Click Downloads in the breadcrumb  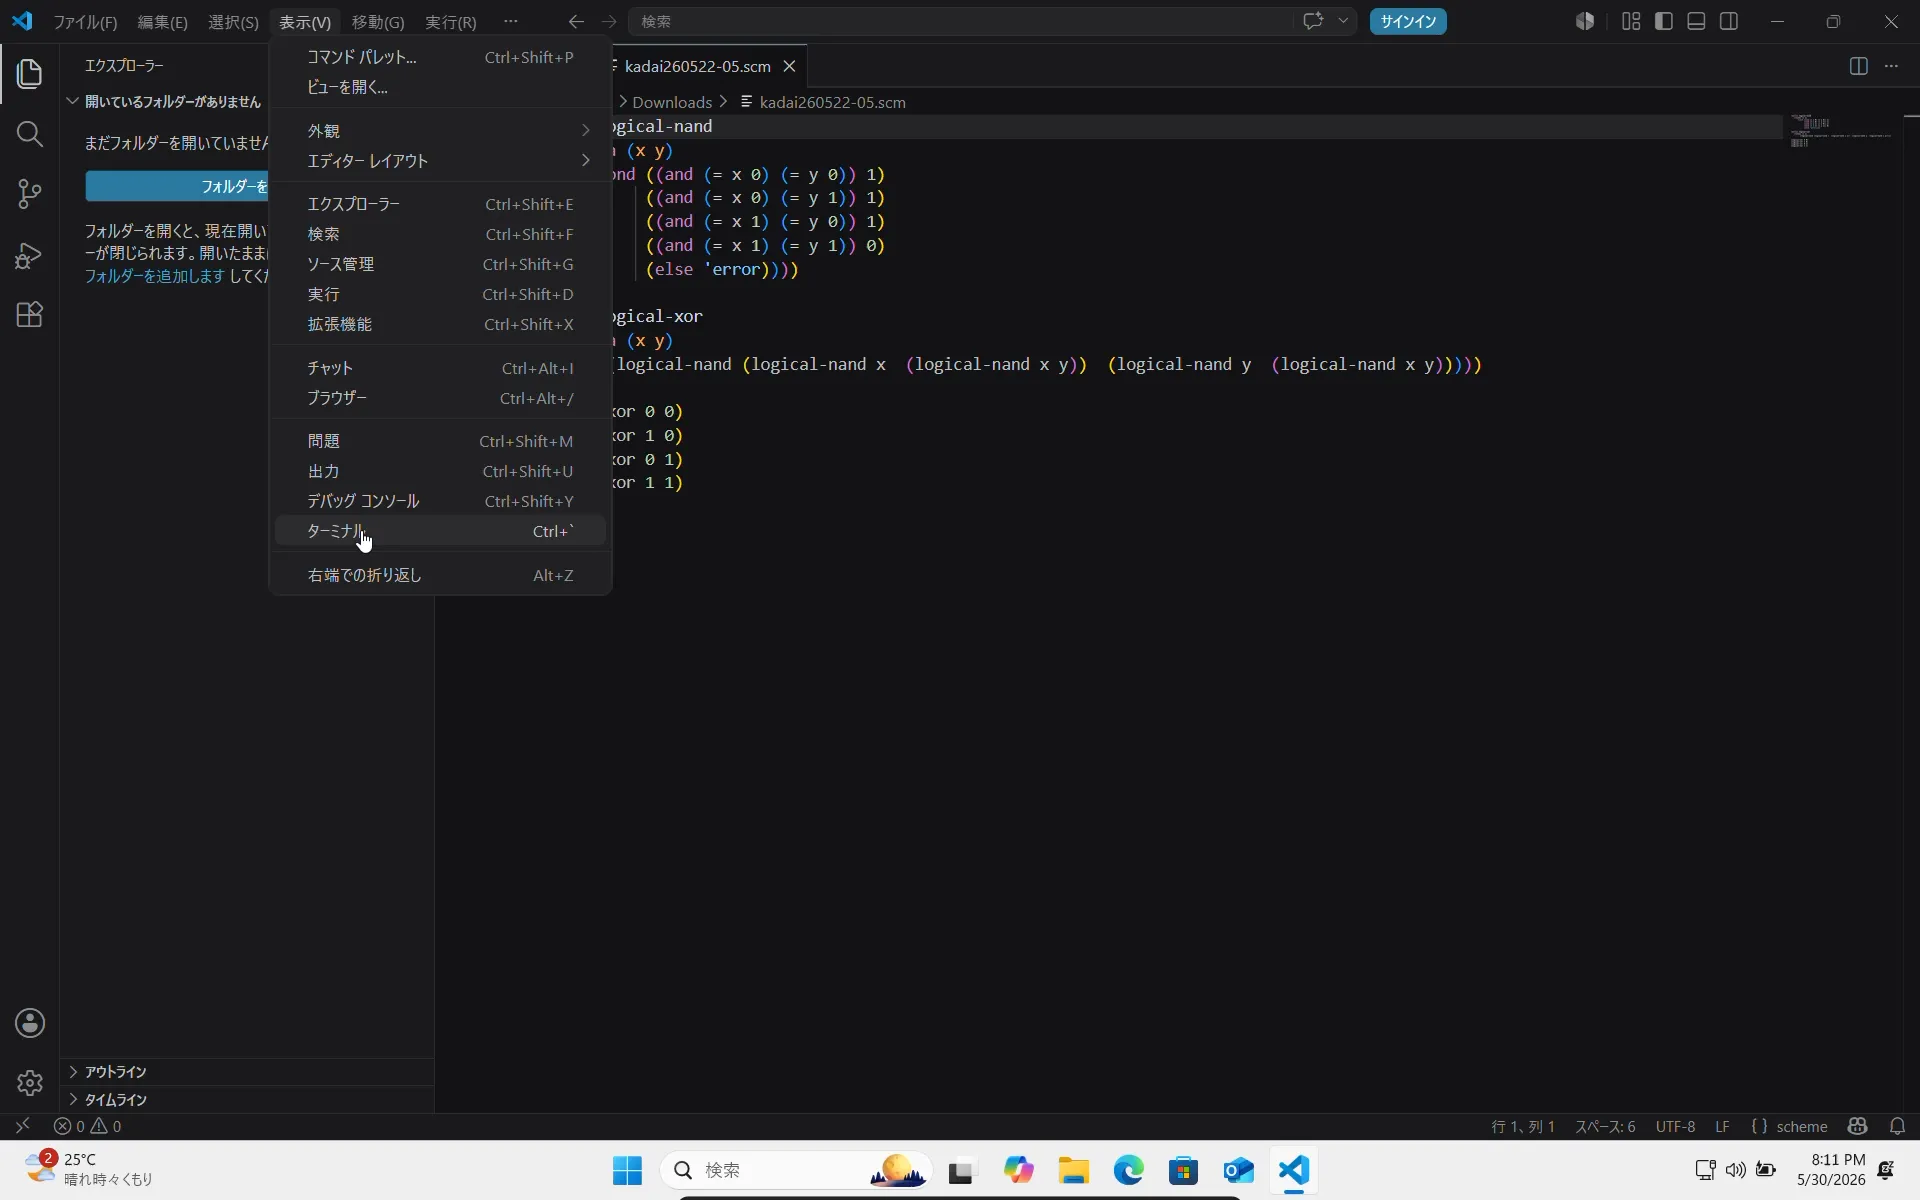(672, 102)
